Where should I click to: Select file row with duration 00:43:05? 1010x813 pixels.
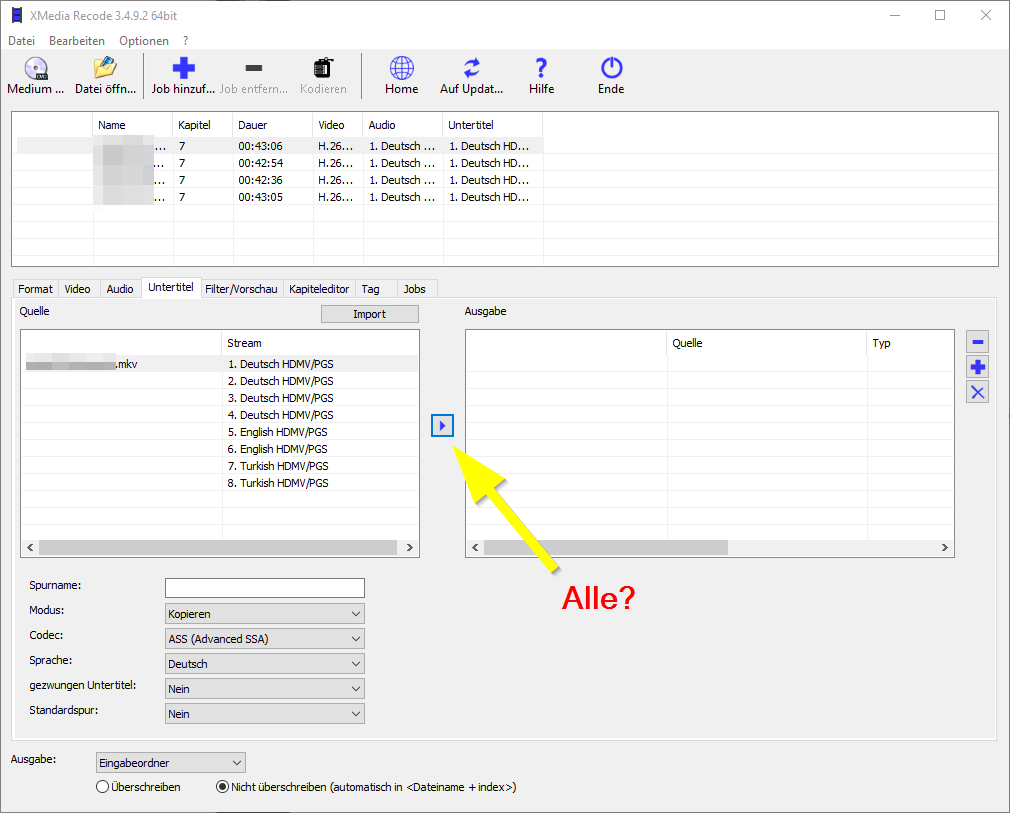click(280, 197)
